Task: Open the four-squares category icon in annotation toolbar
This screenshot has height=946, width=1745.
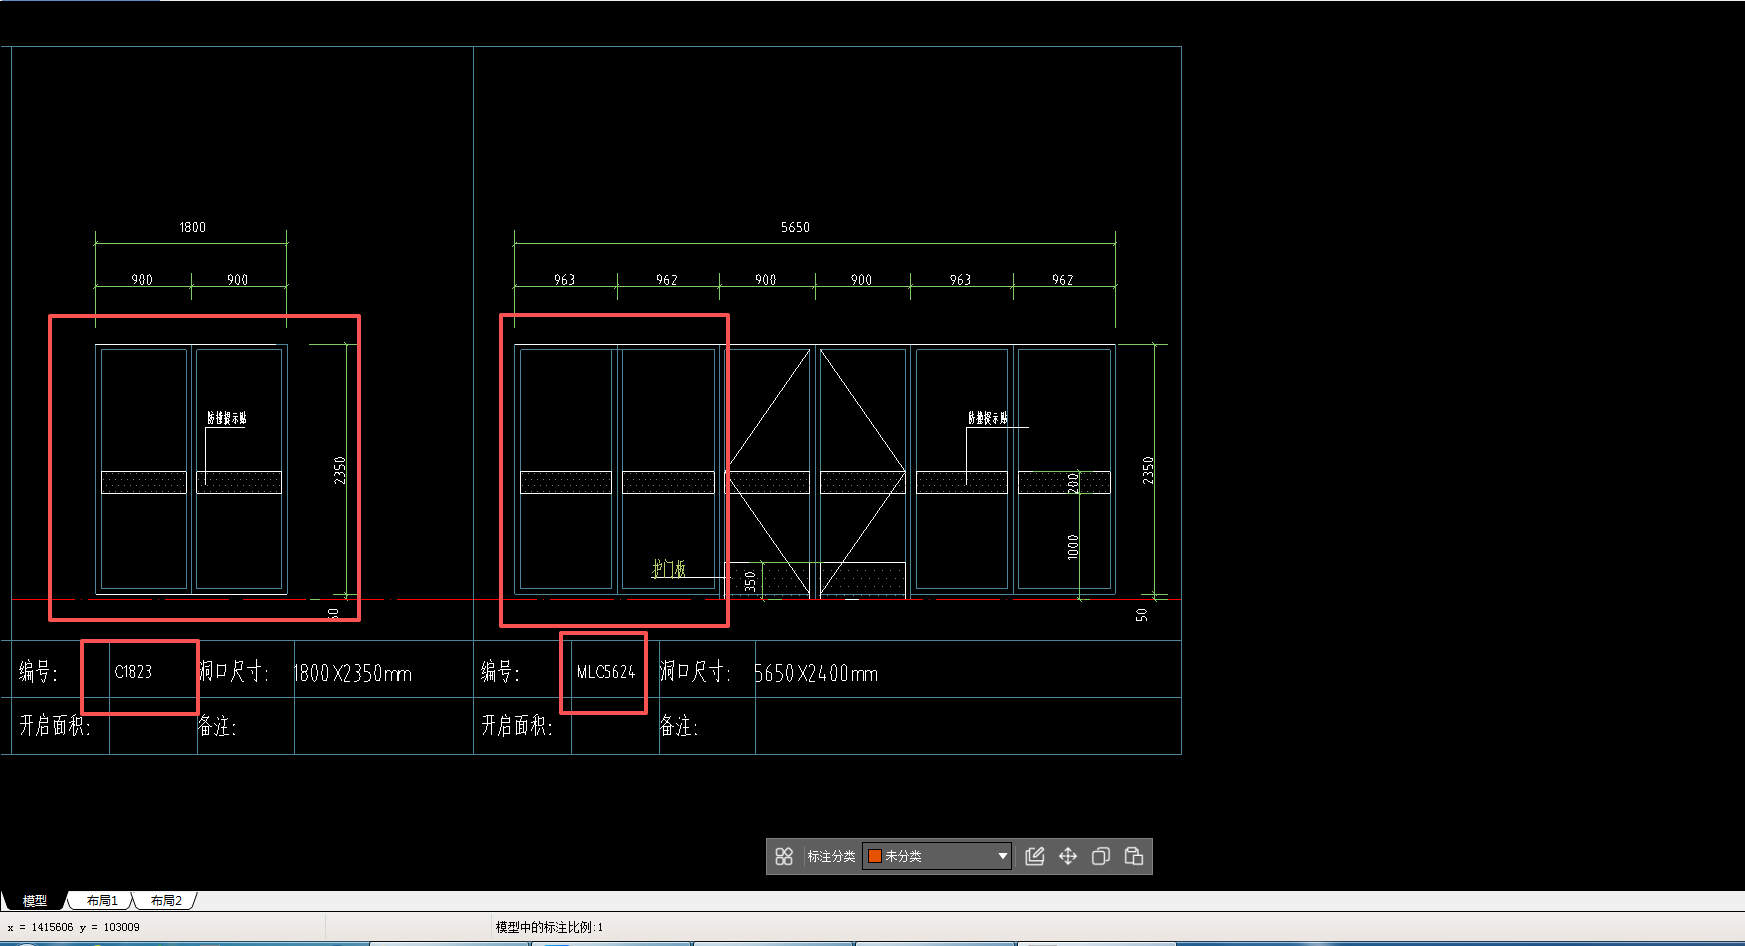Action: pyautogui.click(x=784, y=856)
